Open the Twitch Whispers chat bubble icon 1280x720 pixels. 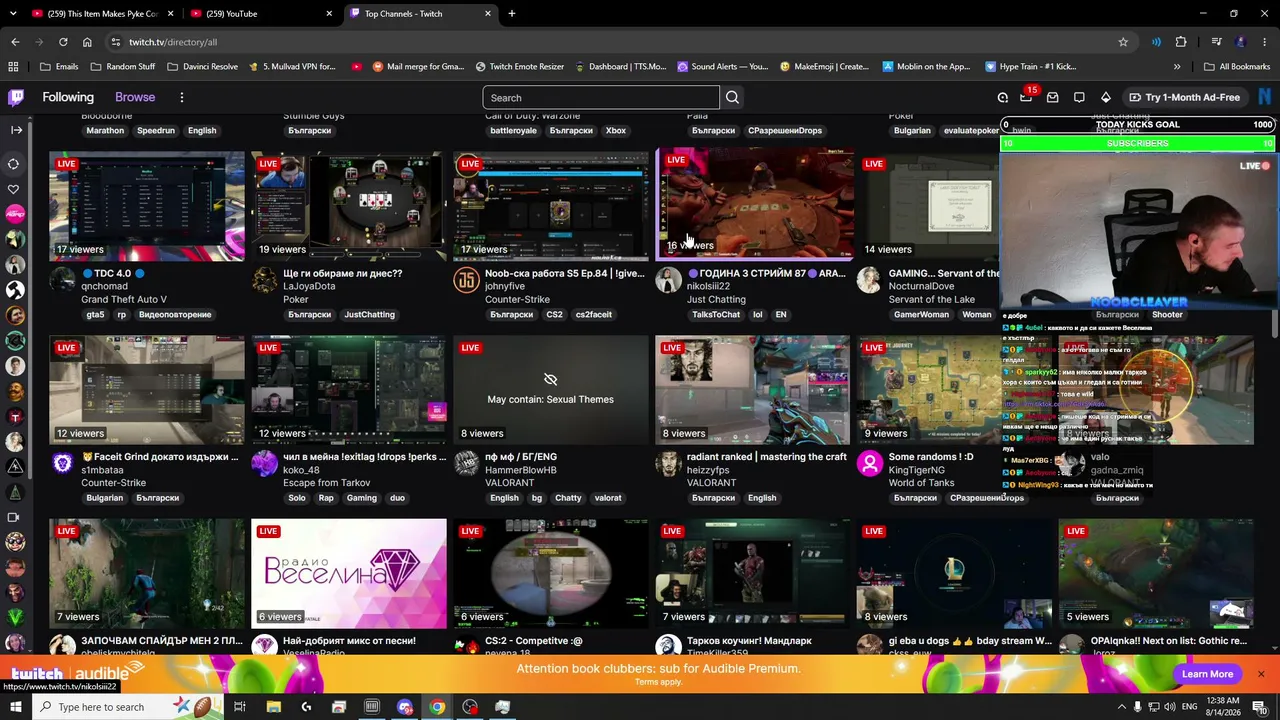[x=1079, y=97]
